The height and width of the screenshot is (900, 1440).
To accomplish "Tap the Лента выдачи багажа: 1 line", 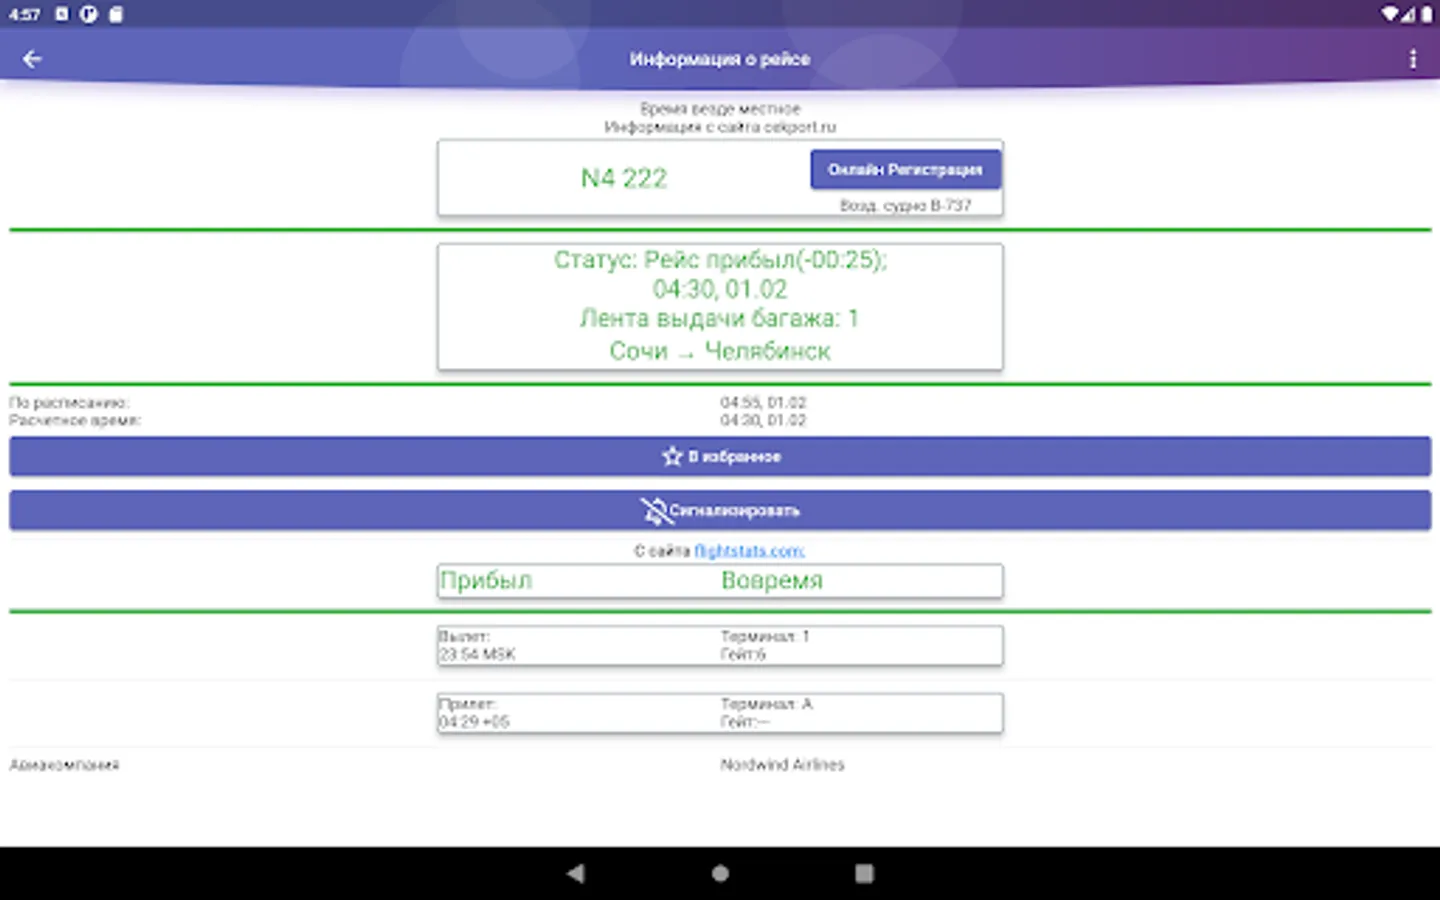I will point(719,318).
